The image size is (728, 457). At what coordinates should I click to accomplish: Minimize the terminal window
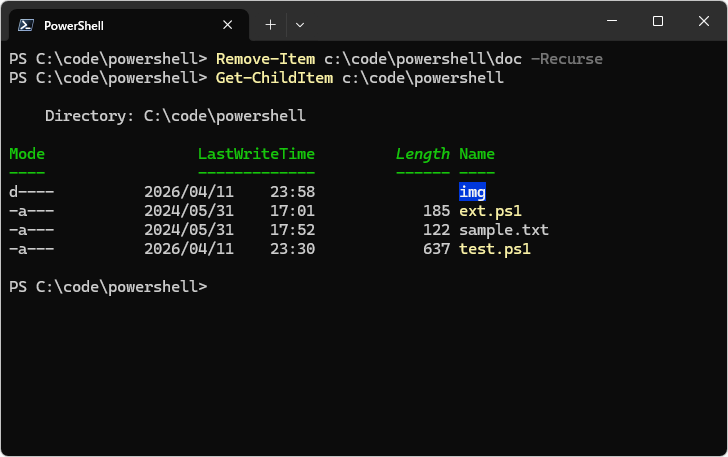coord(612,21)
